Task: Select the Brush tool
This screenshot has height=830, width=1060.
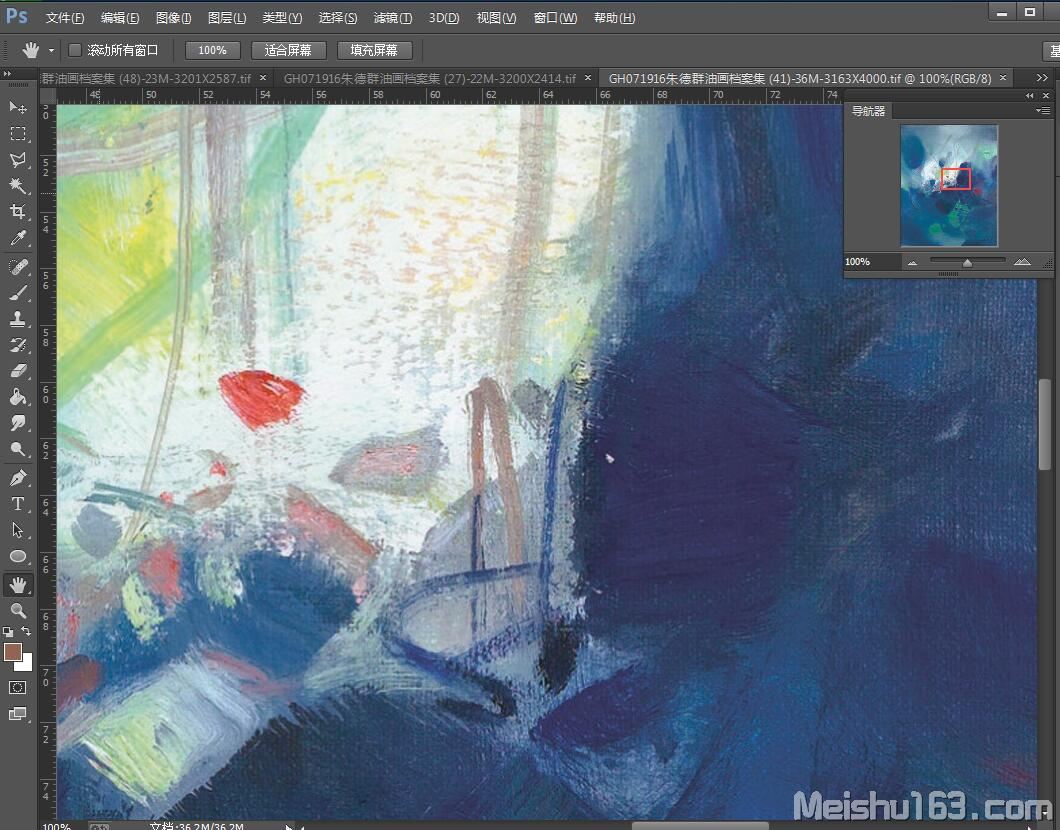Action: pos(18,293)
